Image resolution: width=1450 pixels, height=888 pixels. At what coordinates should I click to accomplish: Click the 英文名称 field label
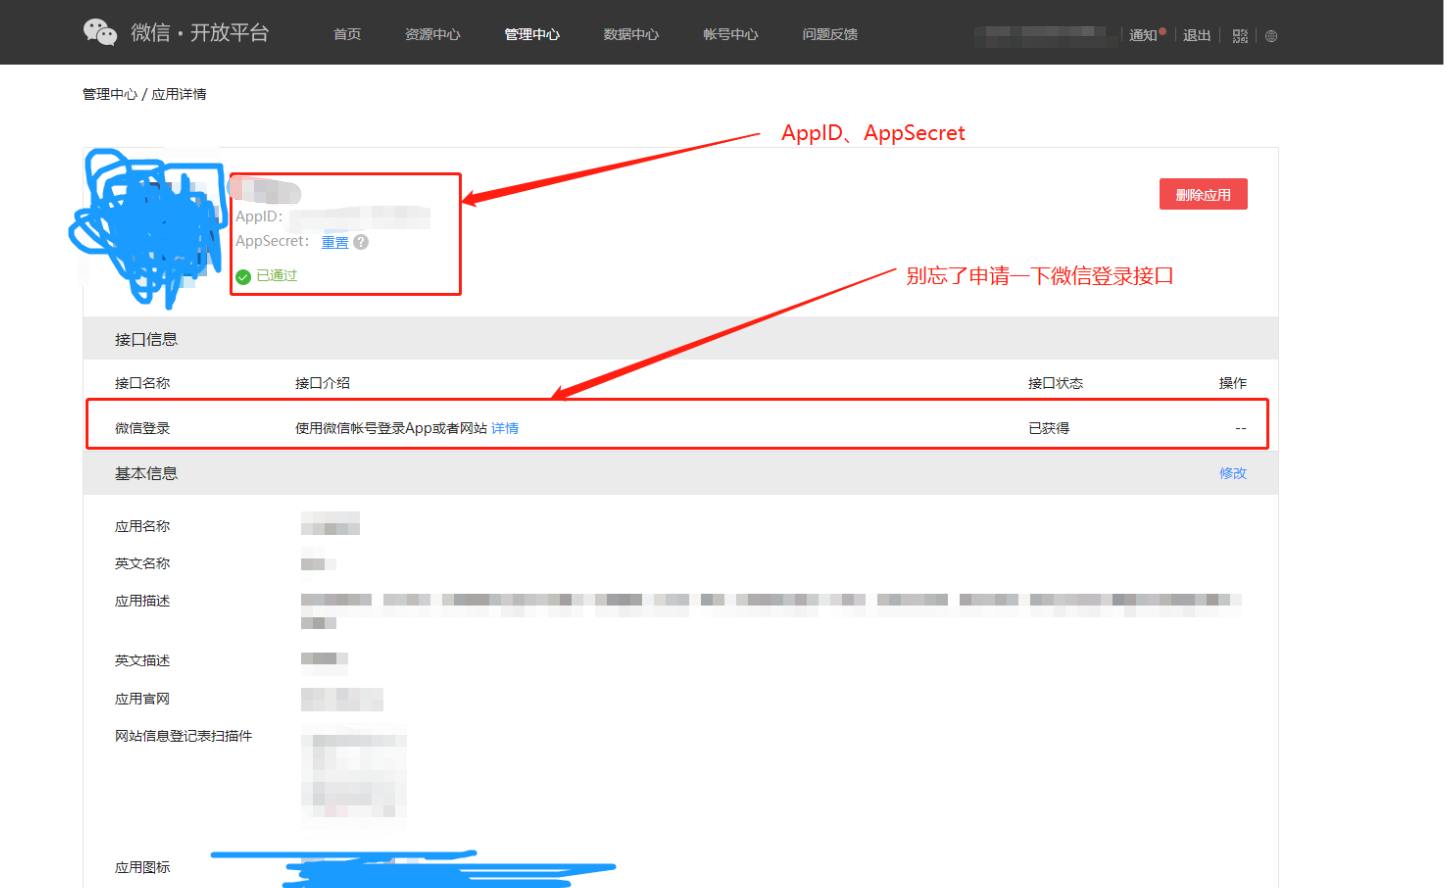click(x=142, y=564)
